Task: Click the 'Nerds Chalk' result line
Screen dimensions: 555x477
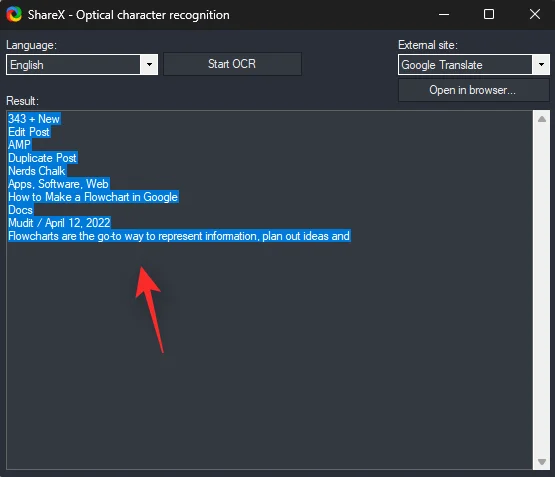Action: point(37,171)
